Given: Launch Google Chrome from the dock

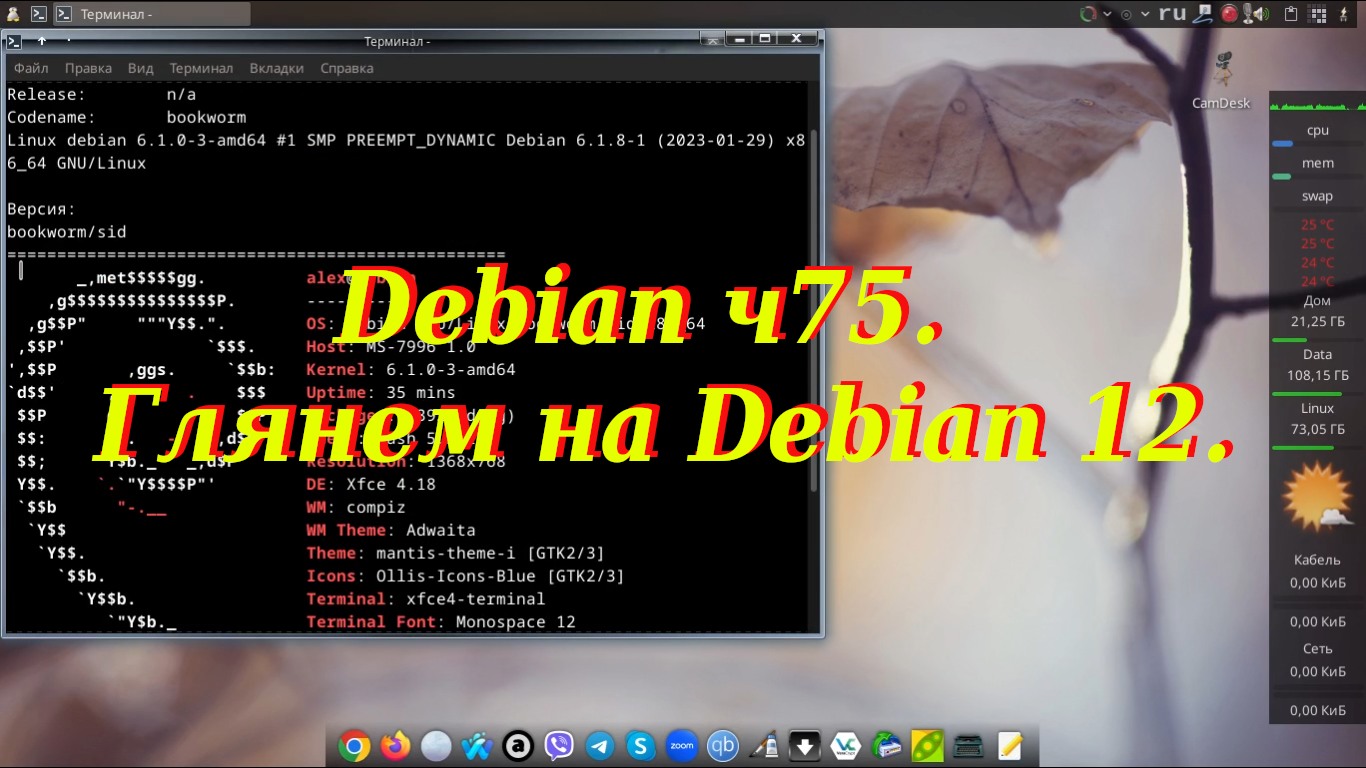Looking at the screenshot, I should (354, 745).
